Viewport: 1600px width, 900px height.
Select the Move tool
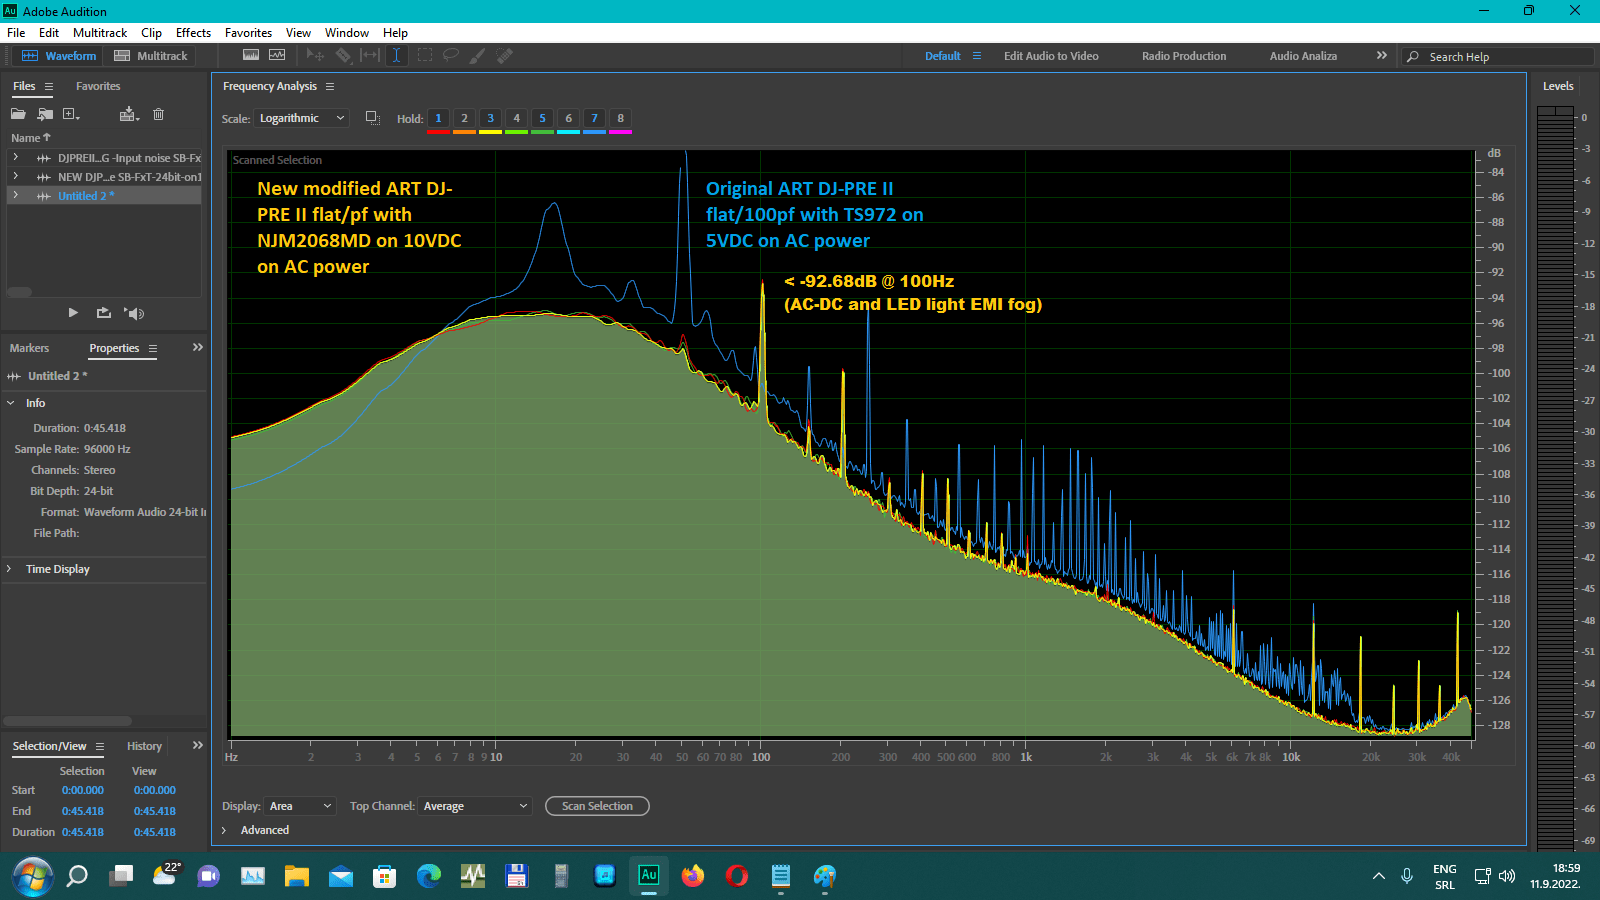click(315, 55)
